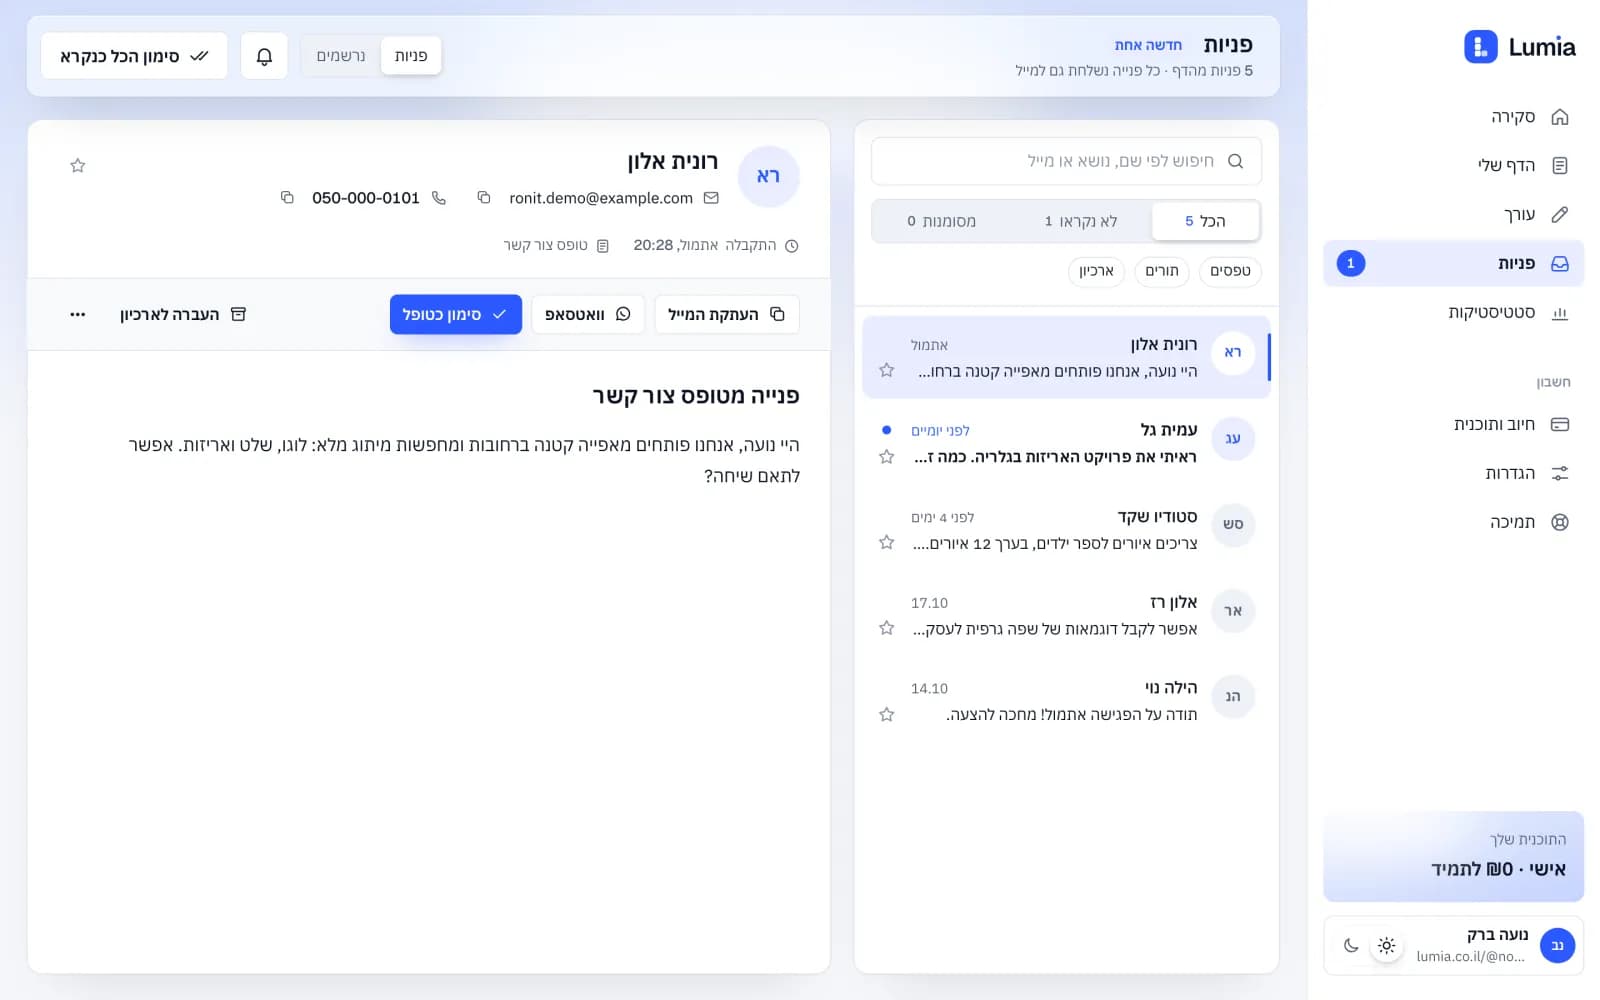Star the אלון רז inquiry row

(x=886, y=629)
